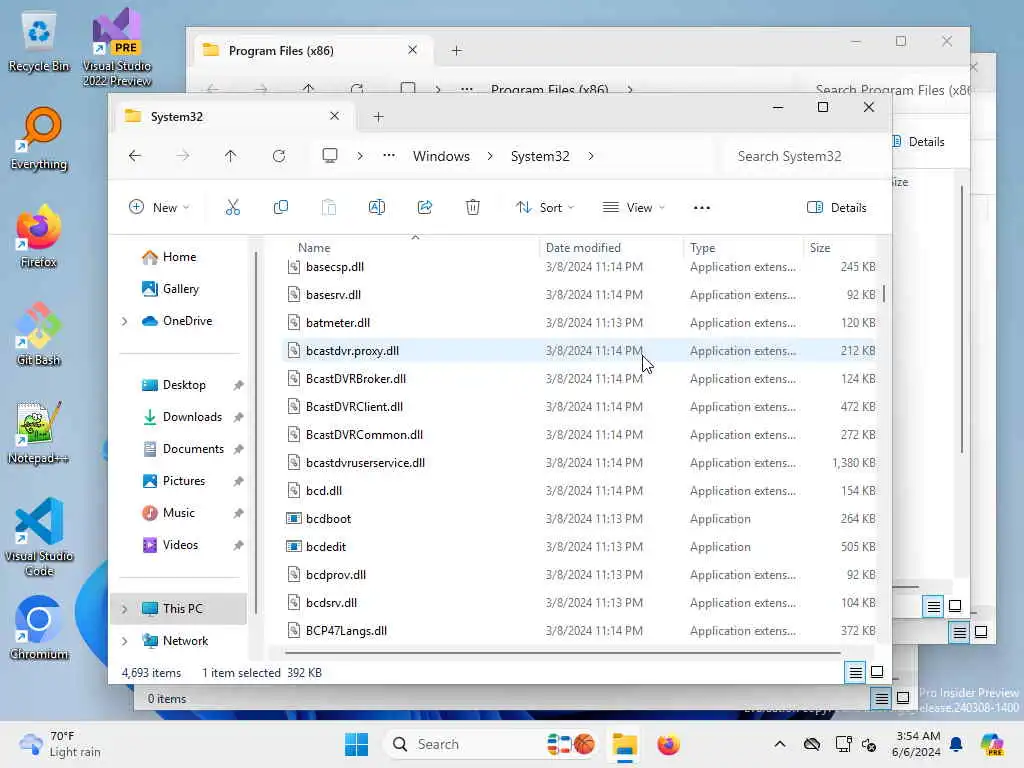Click the Share icon in the toolbar

[424, 208]
